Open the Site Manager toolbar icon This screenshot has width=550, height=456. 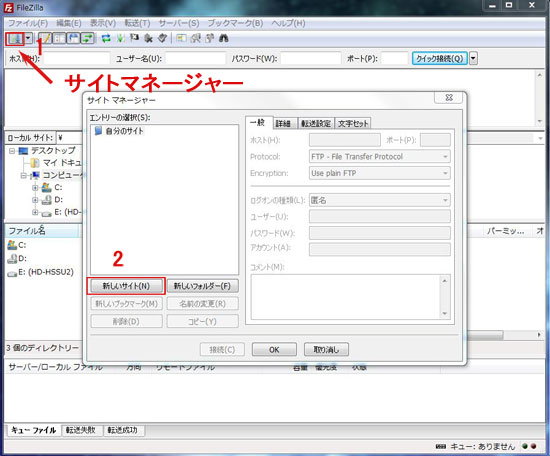click(15, 38)
